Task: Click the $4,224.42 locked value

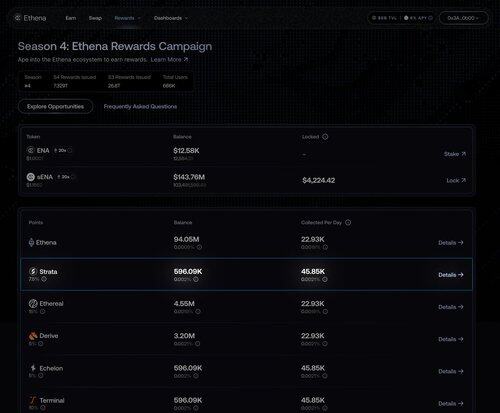Action: pyautogui.click(x=319, y=180)
